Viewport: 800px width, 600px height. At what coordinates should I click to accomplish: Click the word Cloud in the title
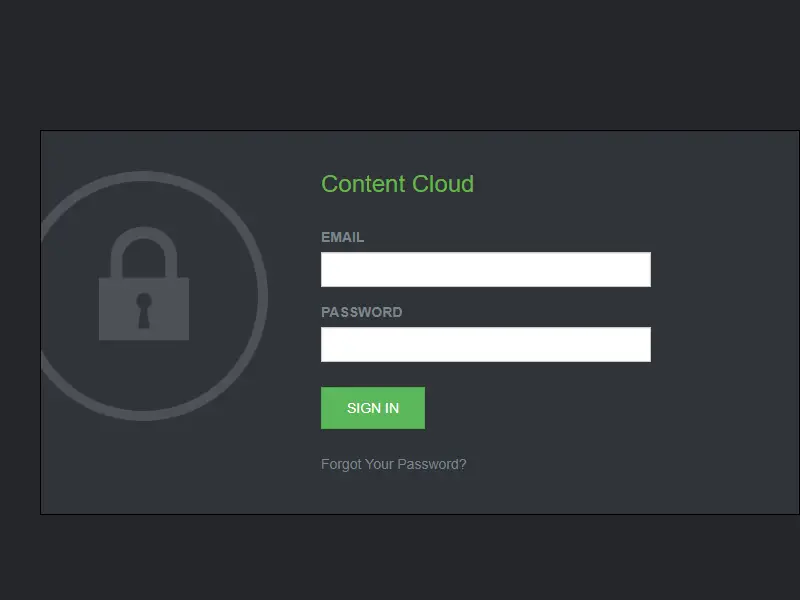[443, 184]
